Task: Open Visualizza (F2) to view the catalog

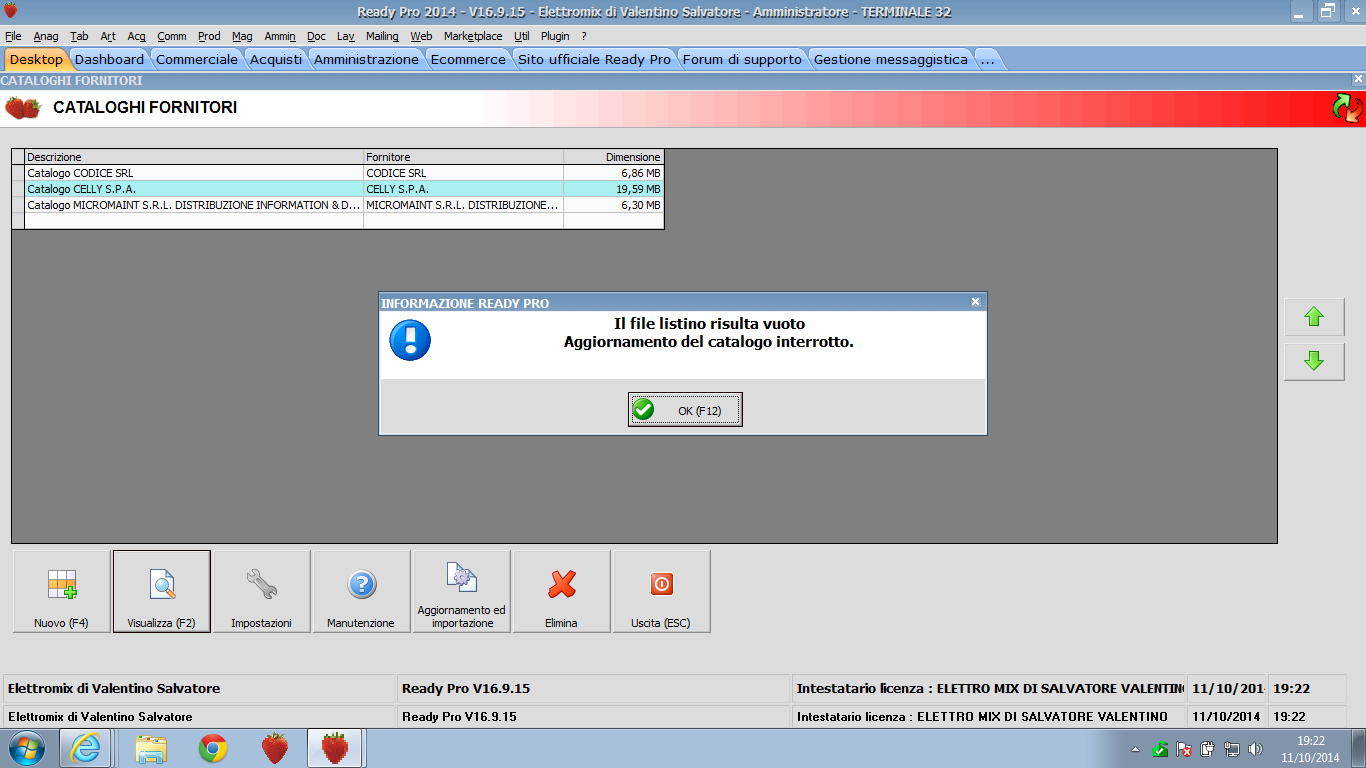Action: coord(161,592)
